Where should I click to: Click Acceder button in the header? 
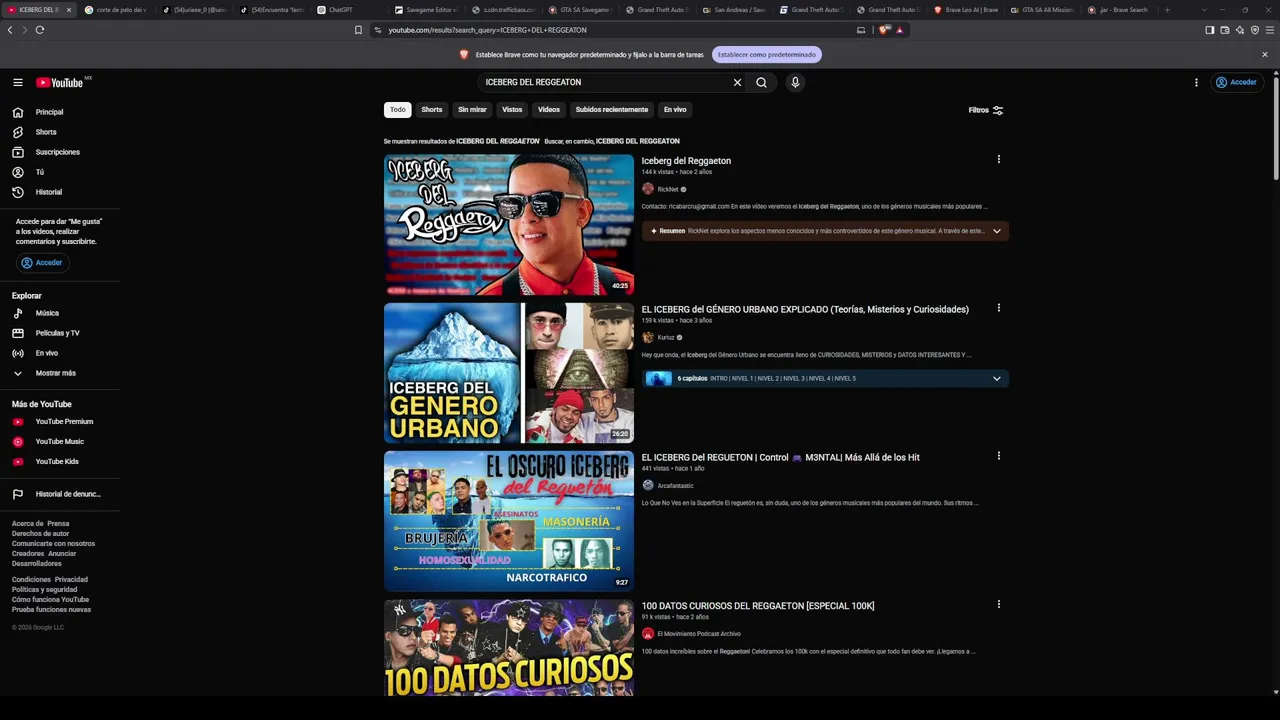click(1237, 83)
